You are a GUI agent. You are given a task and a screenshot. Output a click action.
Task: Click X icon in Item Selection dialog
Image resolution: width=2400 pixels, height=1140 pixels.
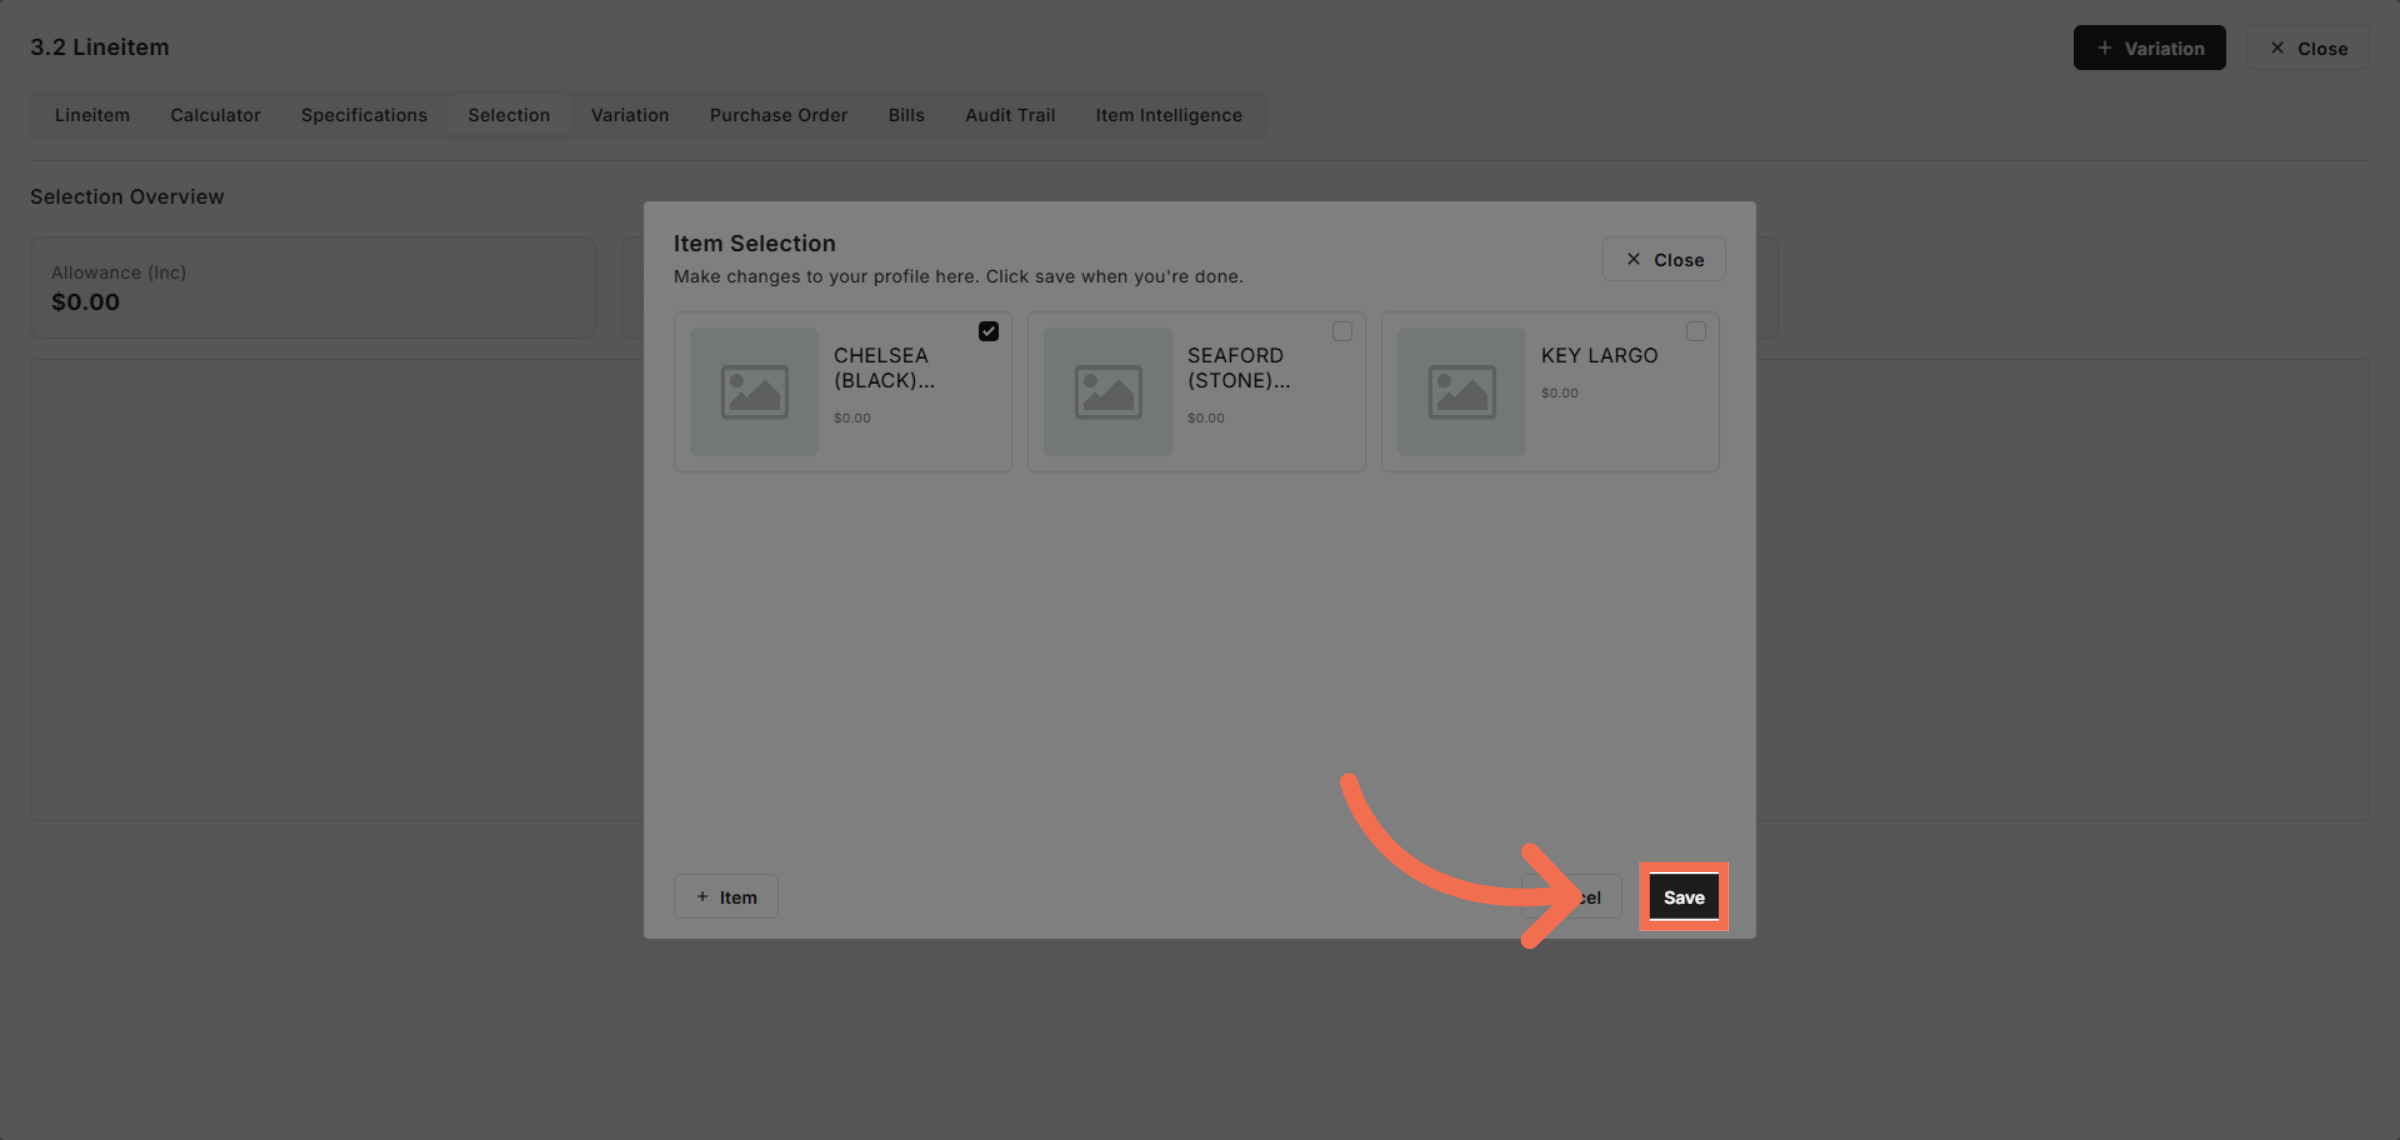point(1633,259)
